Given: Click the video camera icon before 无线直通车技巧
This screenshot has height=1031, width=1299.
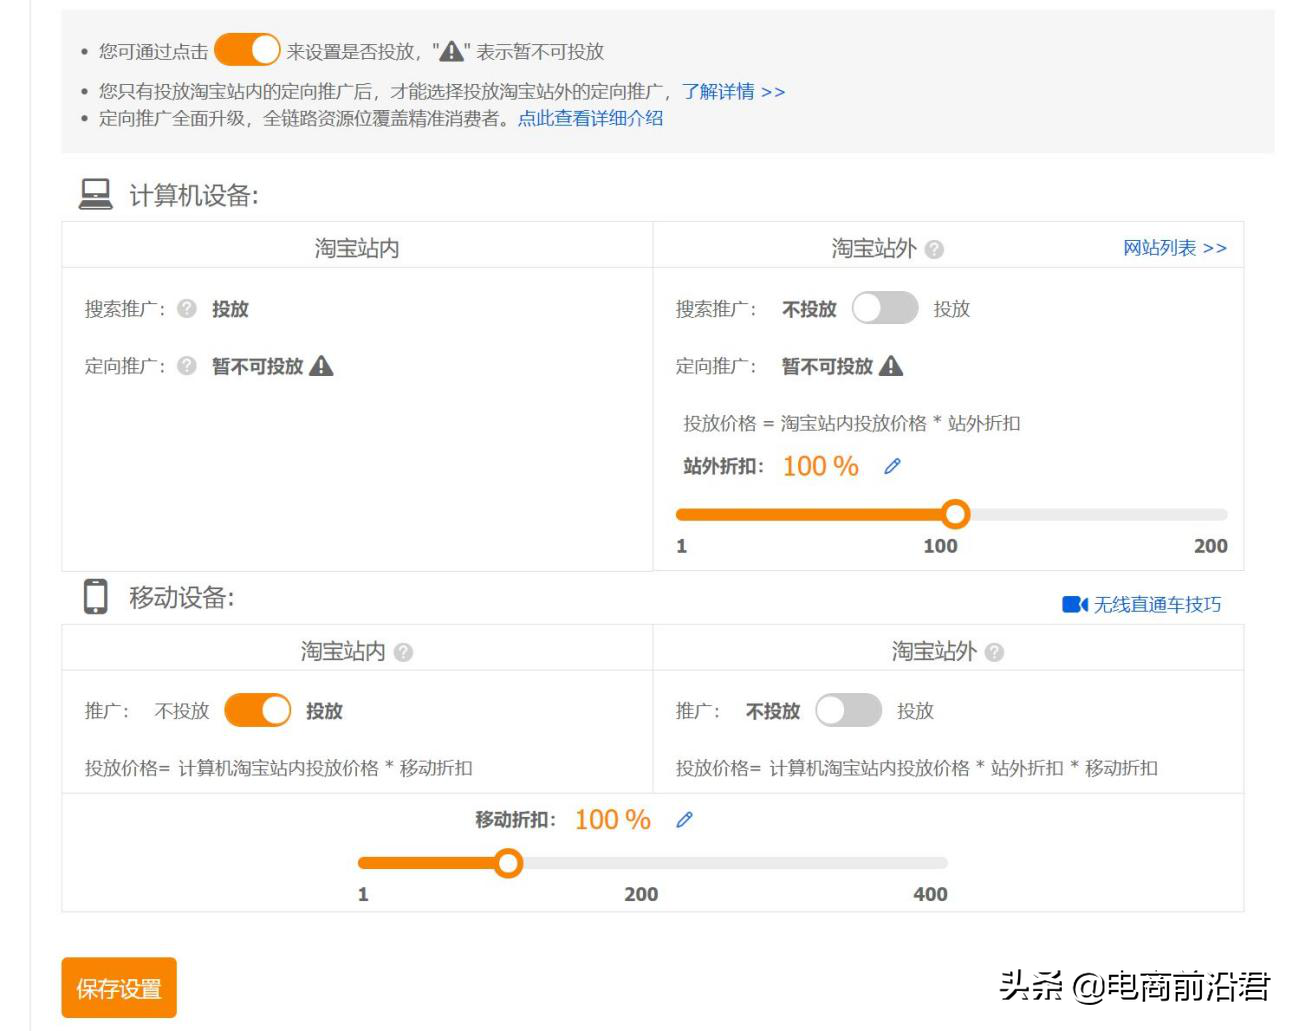Looking at the screenshot, I should [1073, 604].
